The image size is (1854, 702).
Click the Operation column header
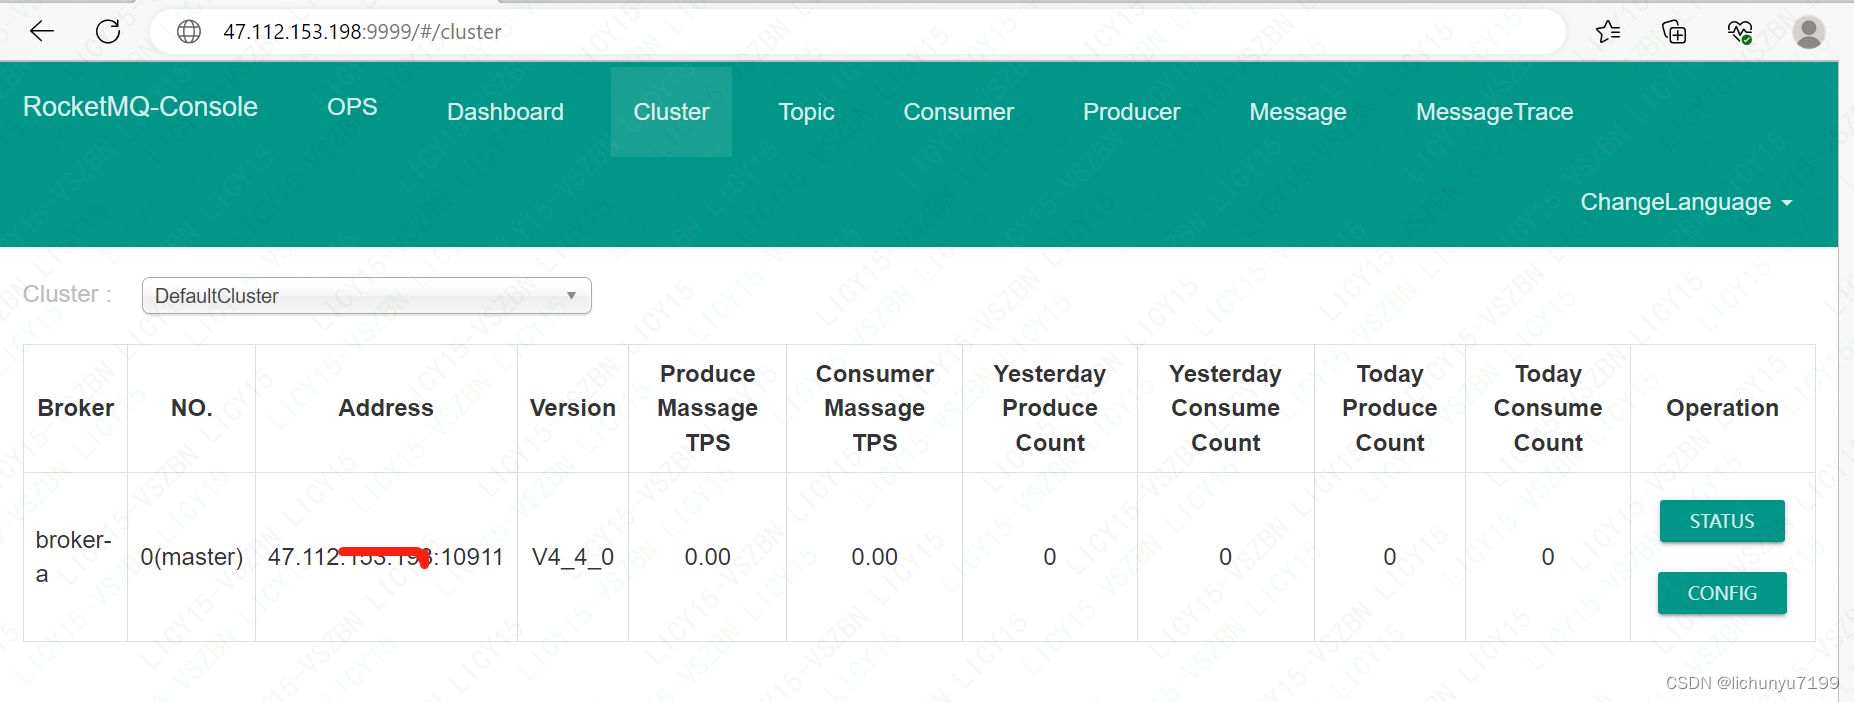coord(1722,408)
